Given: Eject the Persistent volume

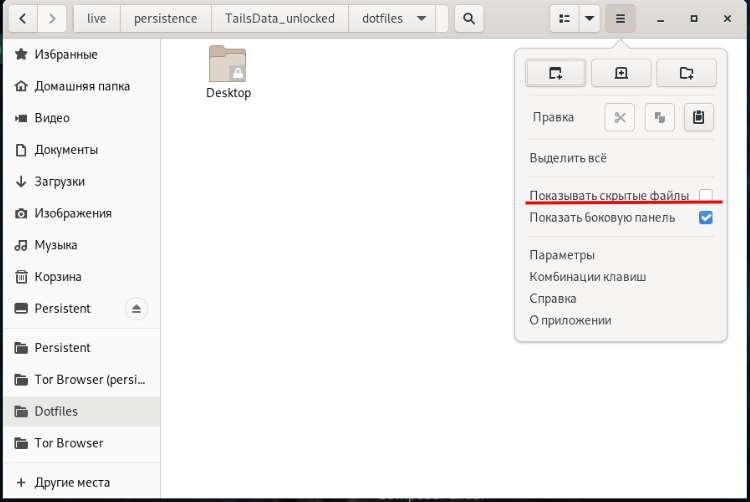Looking at the screenshot, I should [137, 308].
